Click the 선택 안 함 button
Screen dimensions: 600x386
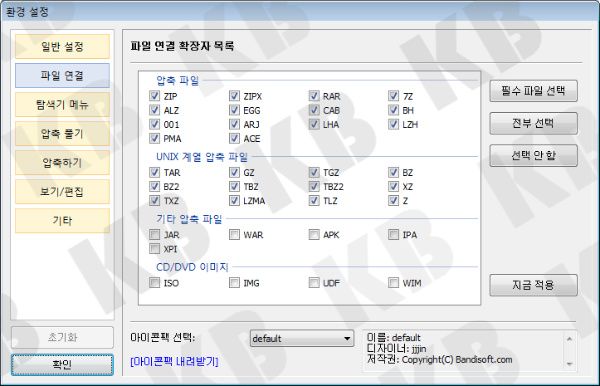[533, 155]
